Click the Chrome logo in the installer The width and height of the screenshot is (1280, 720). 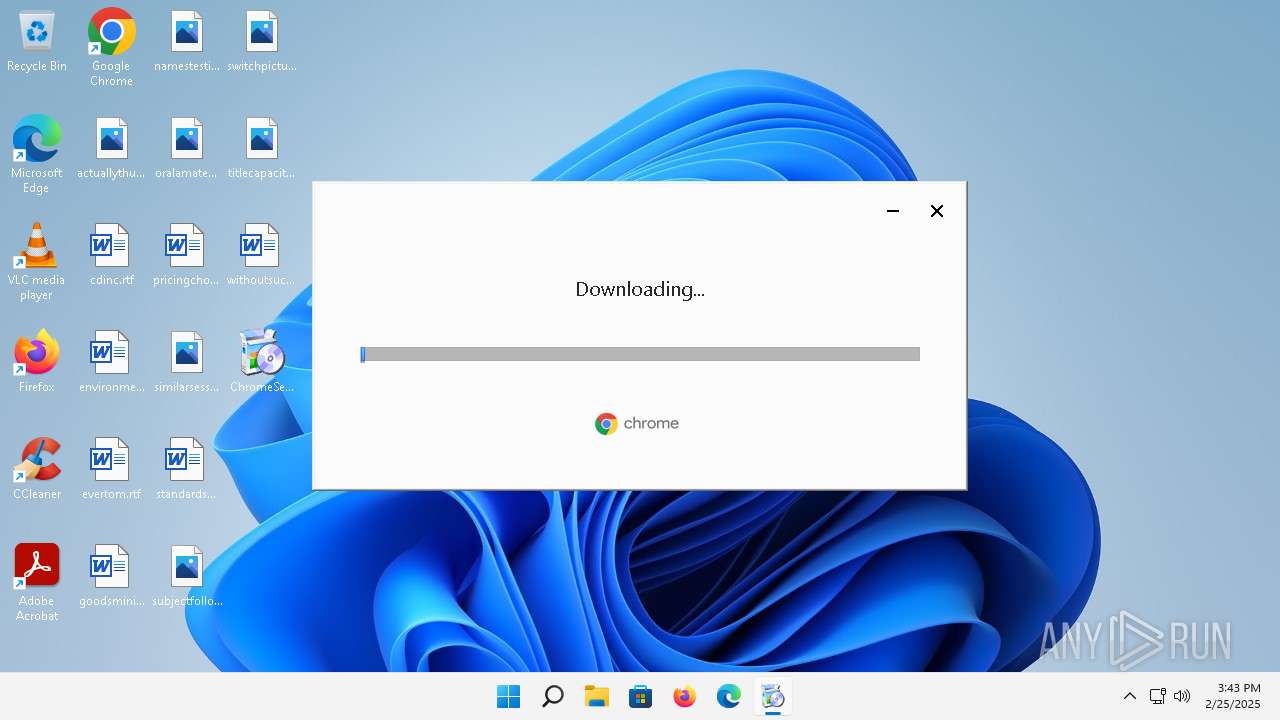pos(637,424)
